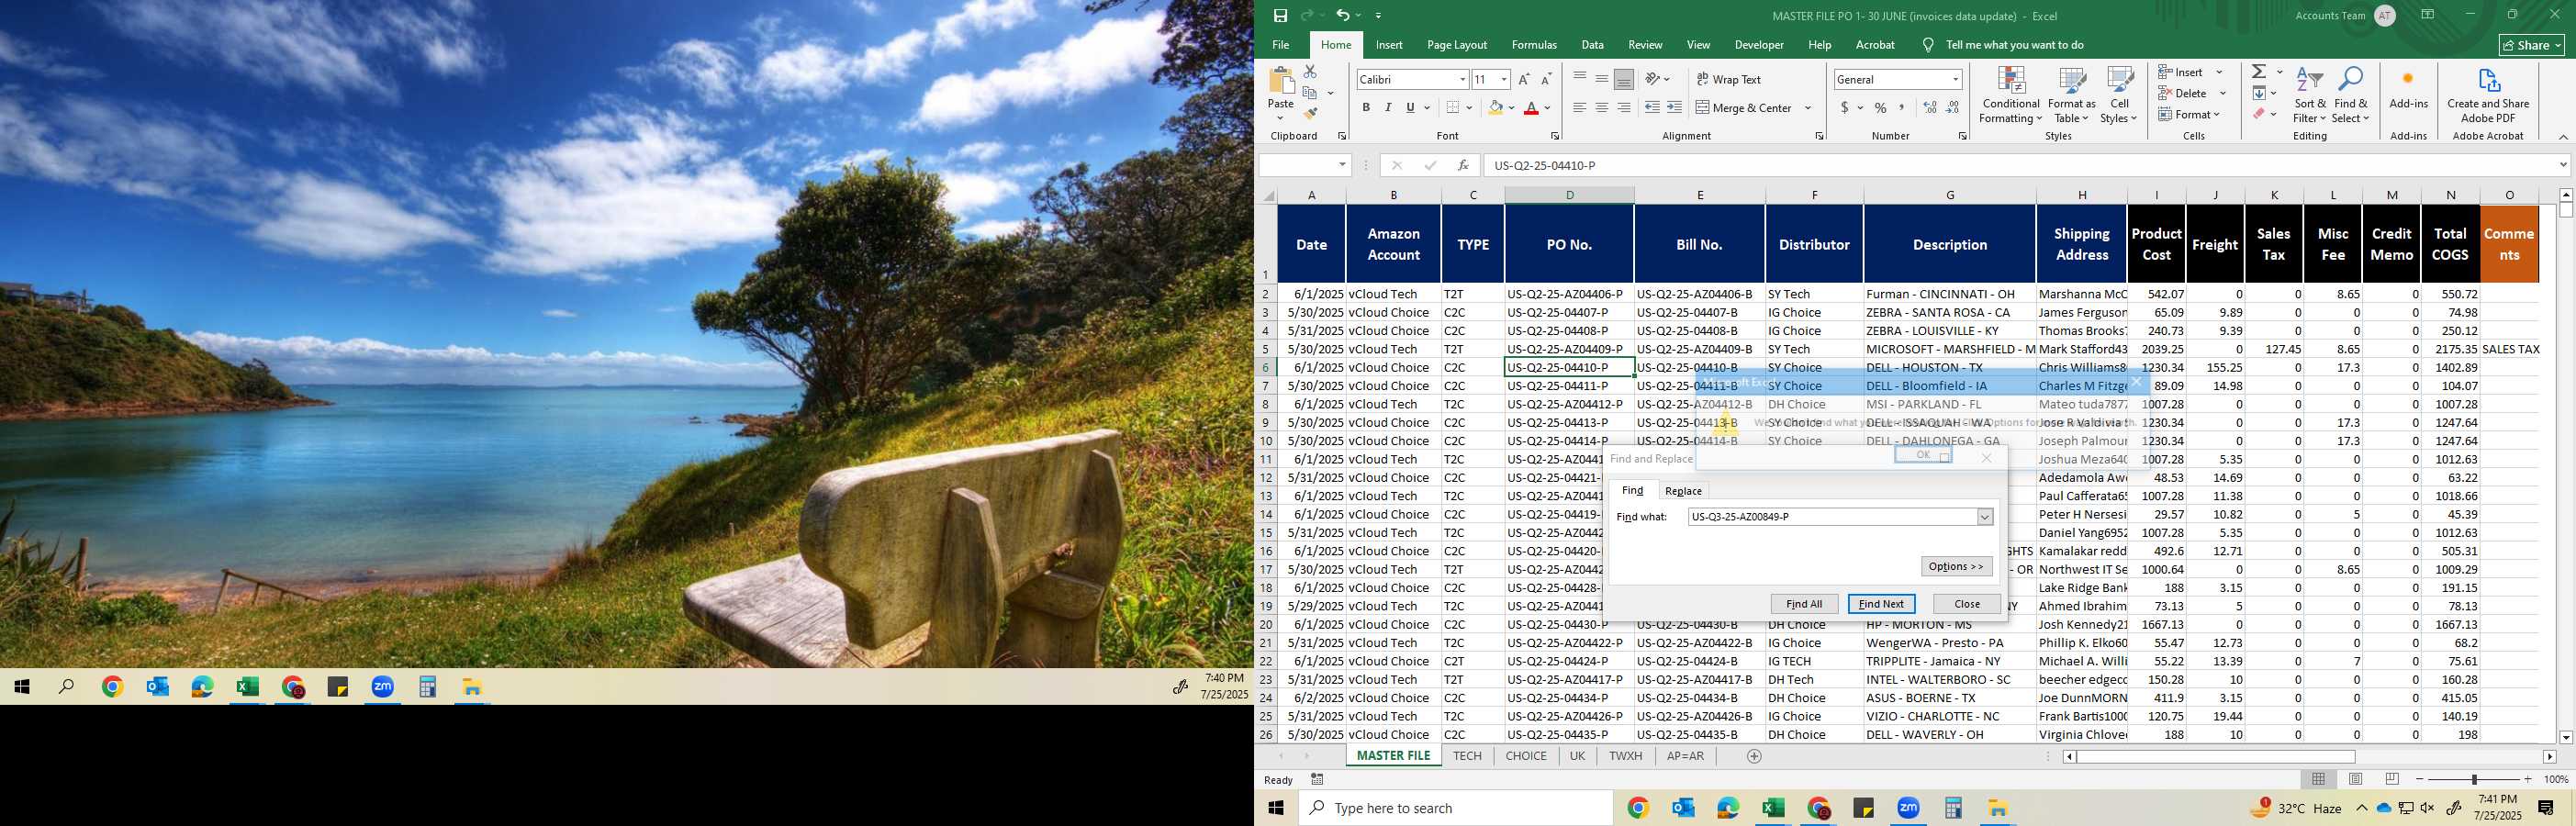2576x826 pixels.
Task: Click Percent Style icon
Action: (1881, 108)
